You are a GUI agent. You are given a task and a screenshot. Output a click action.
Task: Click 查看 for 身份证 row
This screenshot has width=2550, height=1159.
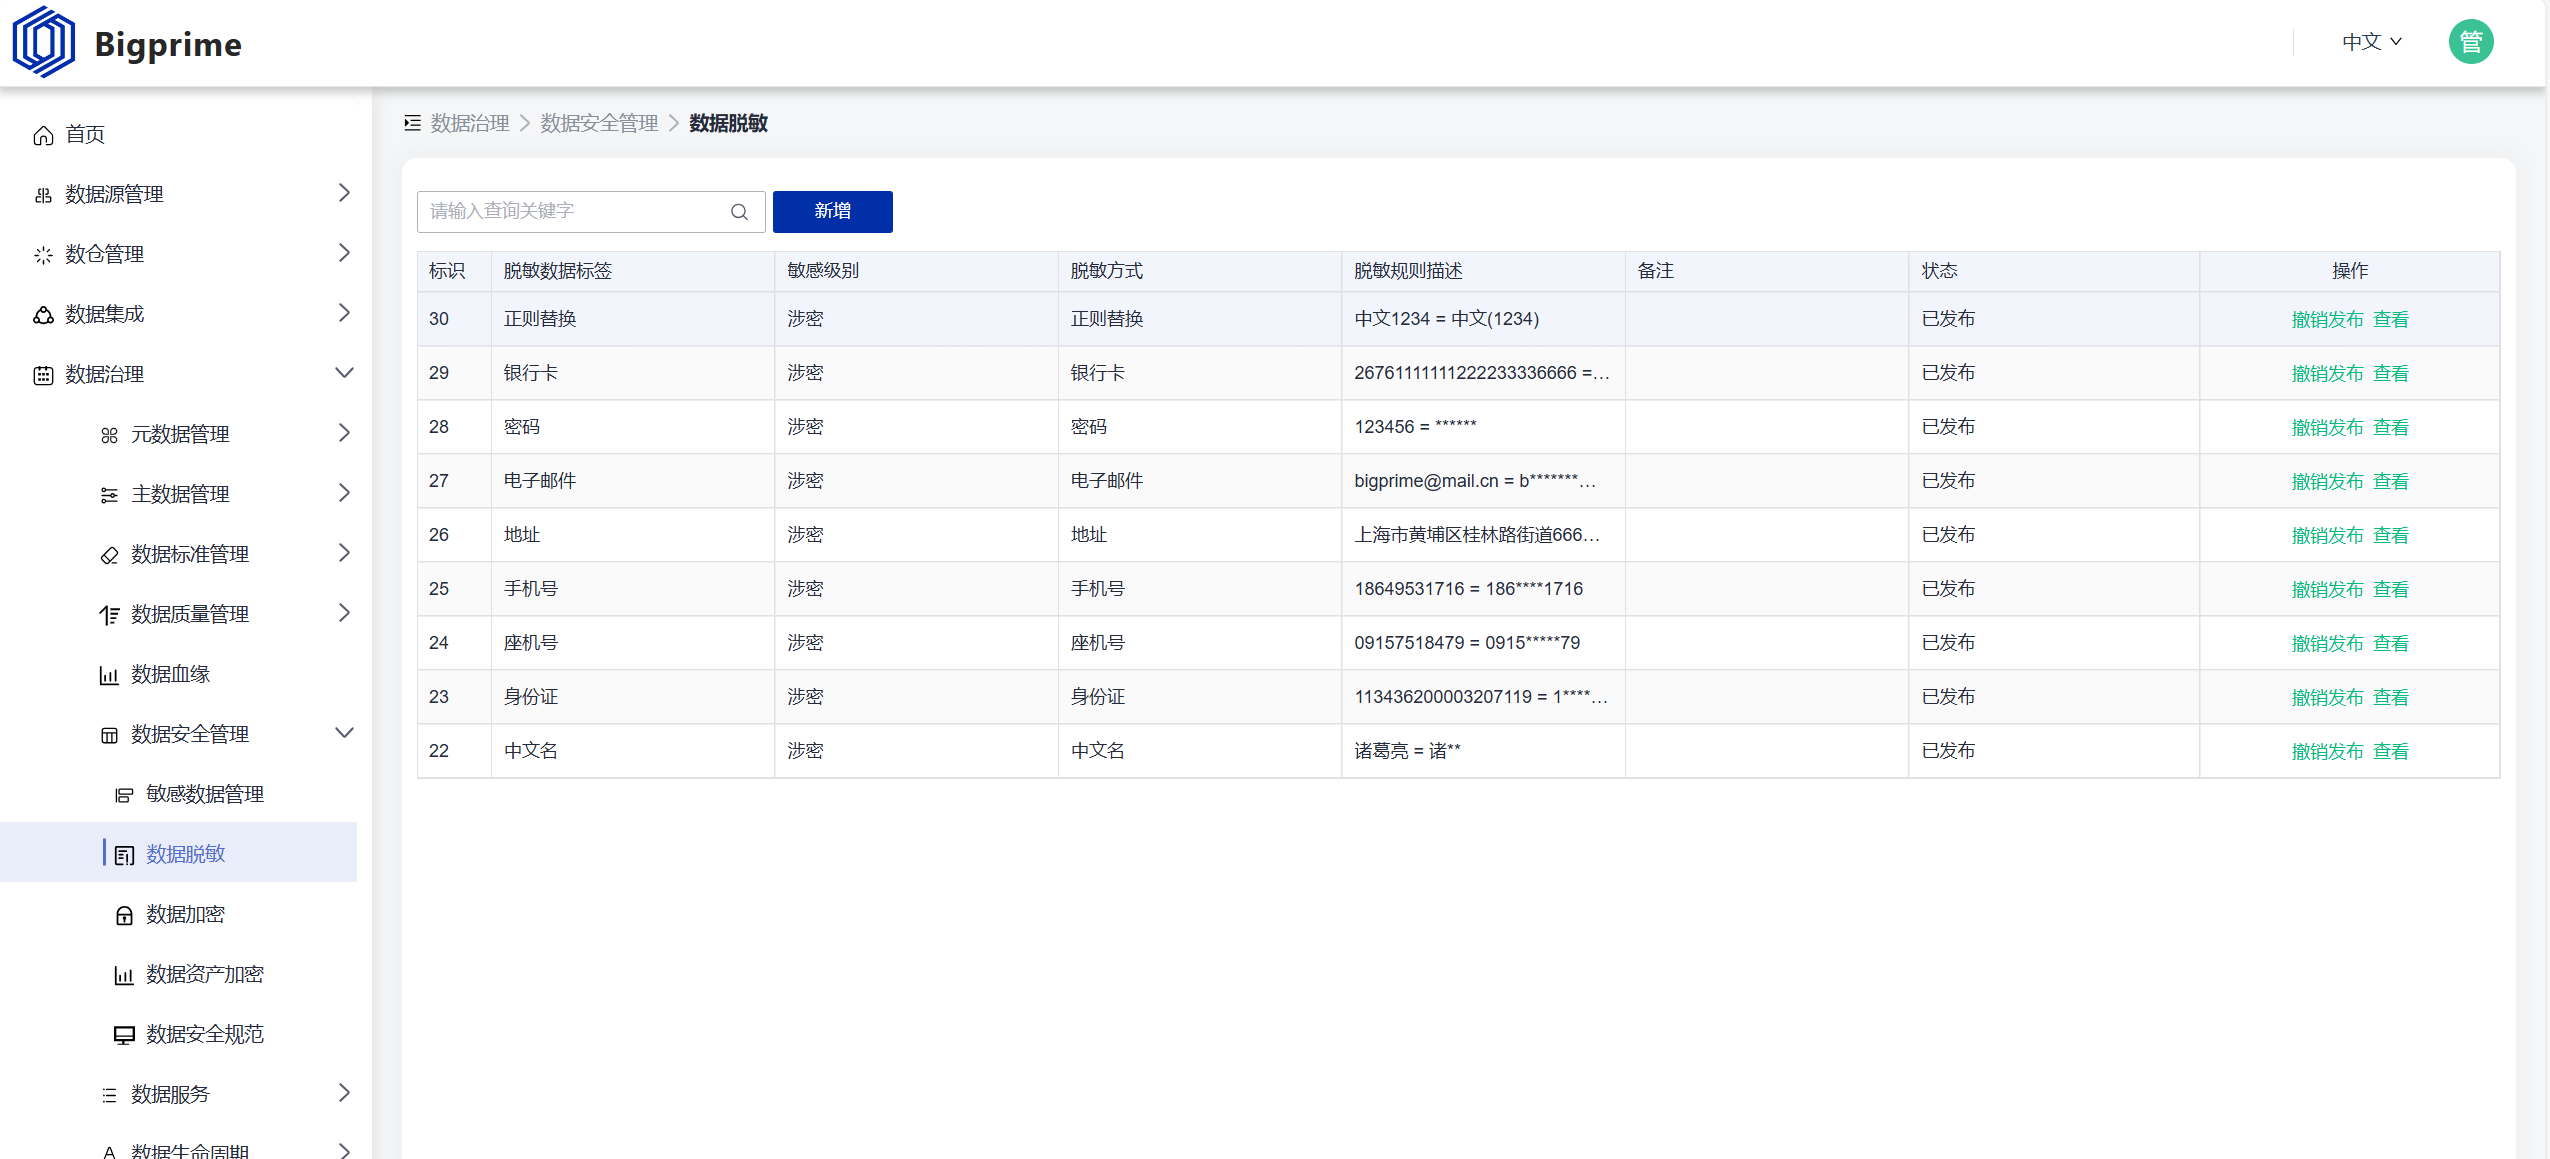(x=2391, y=697)
